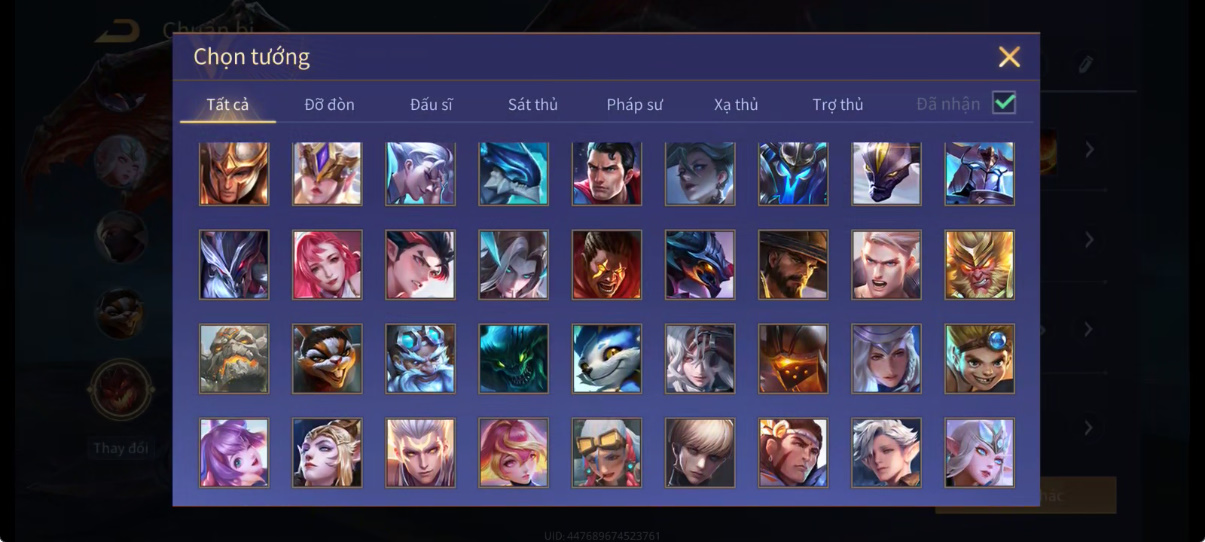Show the Pháp sư hero category

coord(634,104)
